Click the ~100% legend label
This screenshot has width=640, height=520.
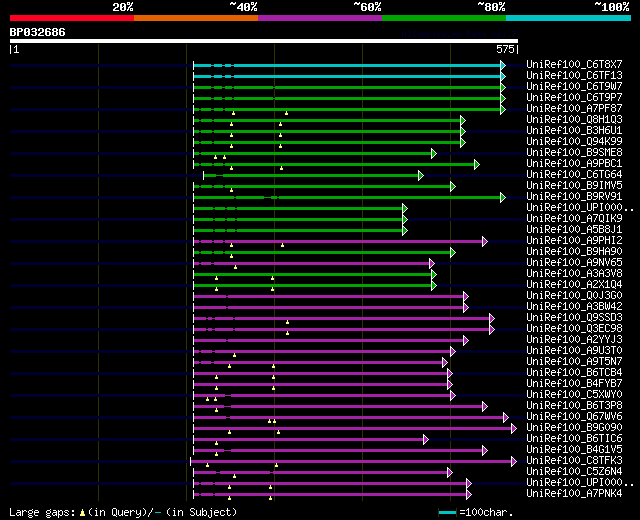point(612,7)
